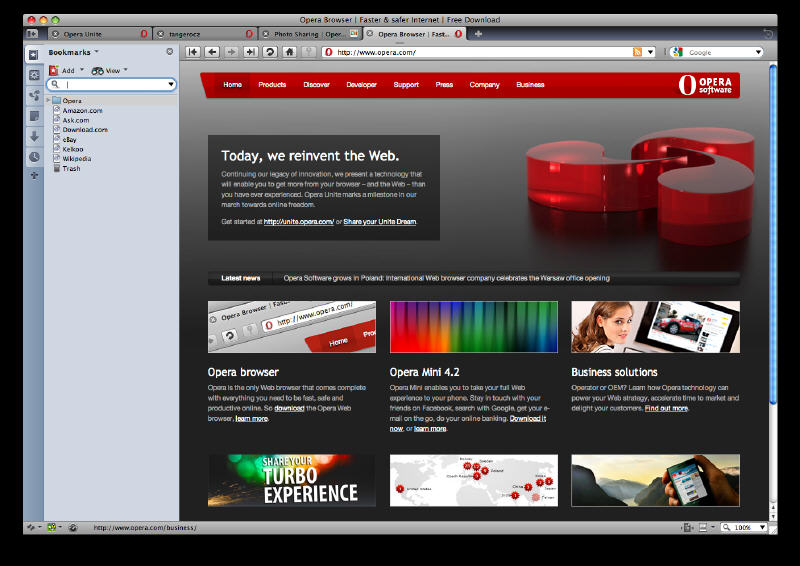The width and height of the screenshot is (800, 566).
Task: Toggle the panel sidebar button left of tabs
Action: pyautogui.click(x=33, y=34)
